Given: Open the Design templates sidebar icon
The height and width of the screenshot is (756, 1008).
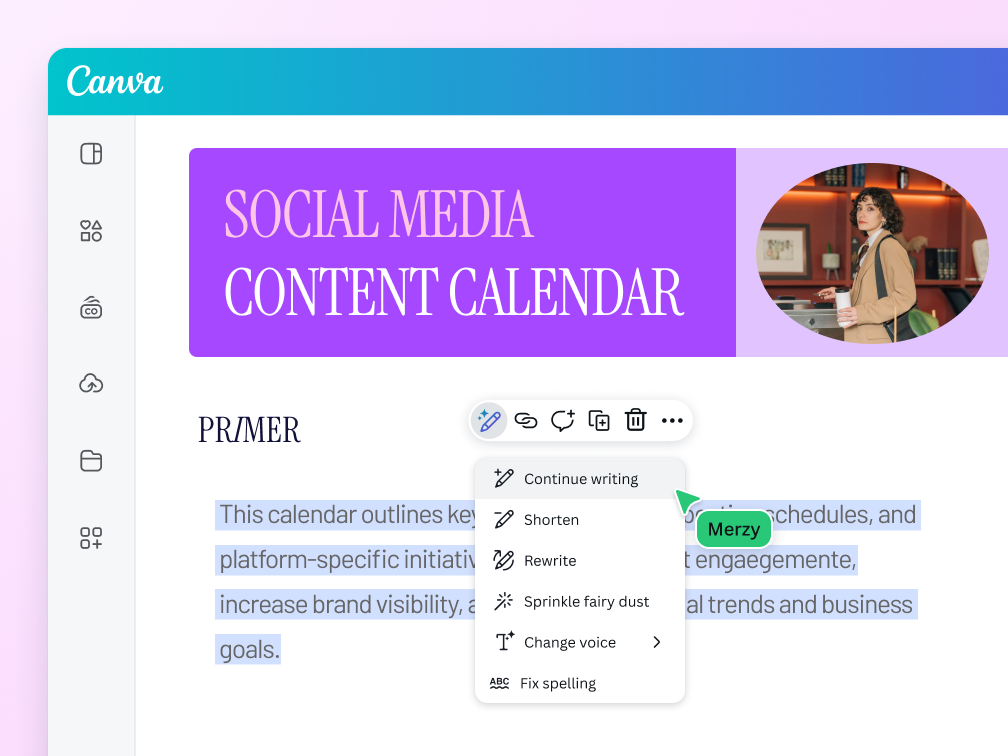Looking at the screenshot, I should tap(91, 154).
